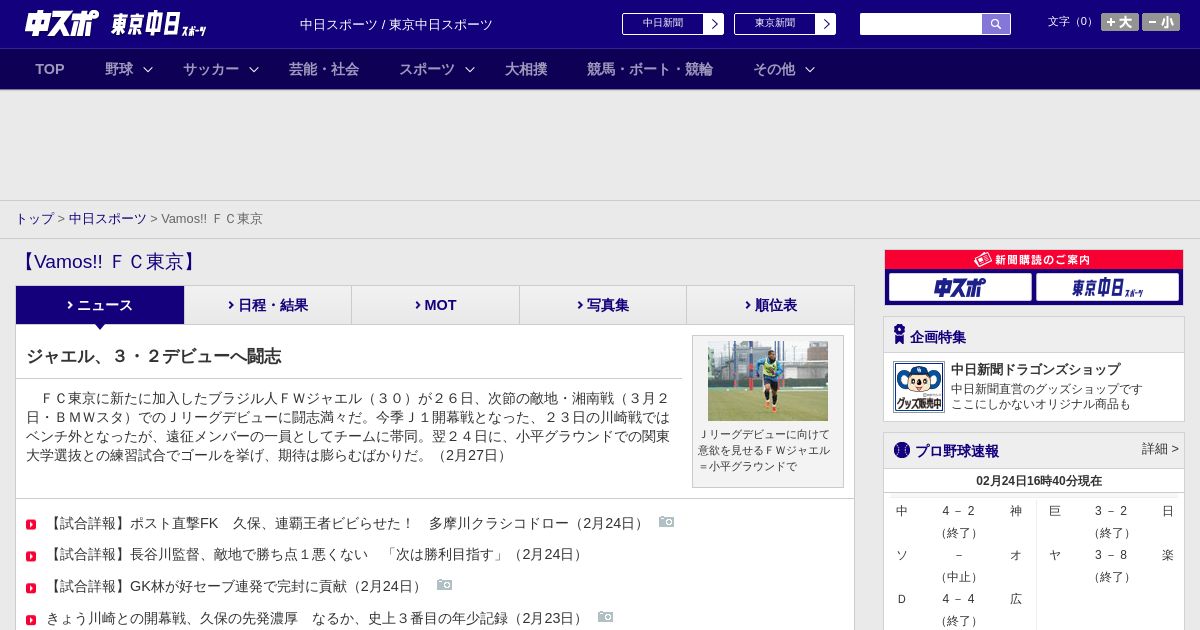Click the 中スポ logo in the header
1200x630 pixels.
click(x=62, y=24)
